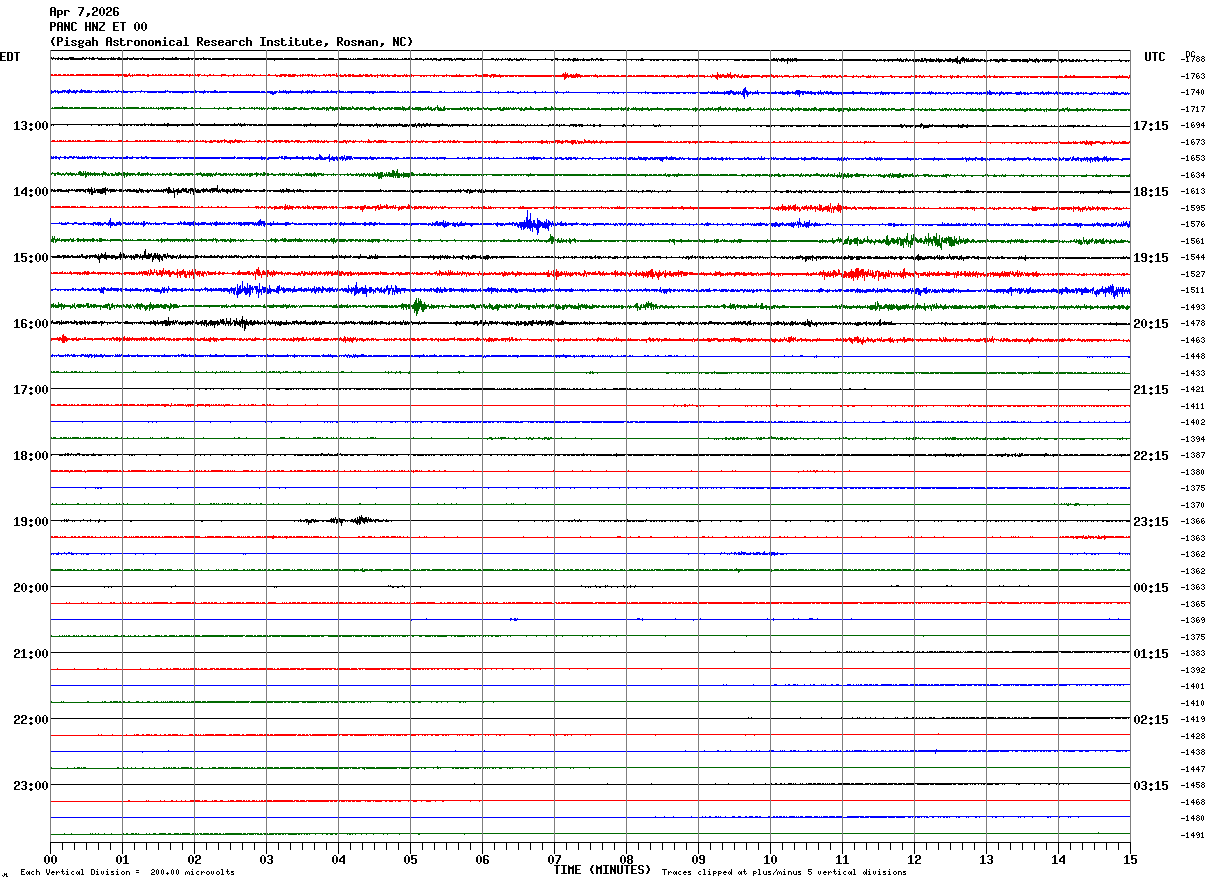Click the EDT timezone column header

point(10,57)
